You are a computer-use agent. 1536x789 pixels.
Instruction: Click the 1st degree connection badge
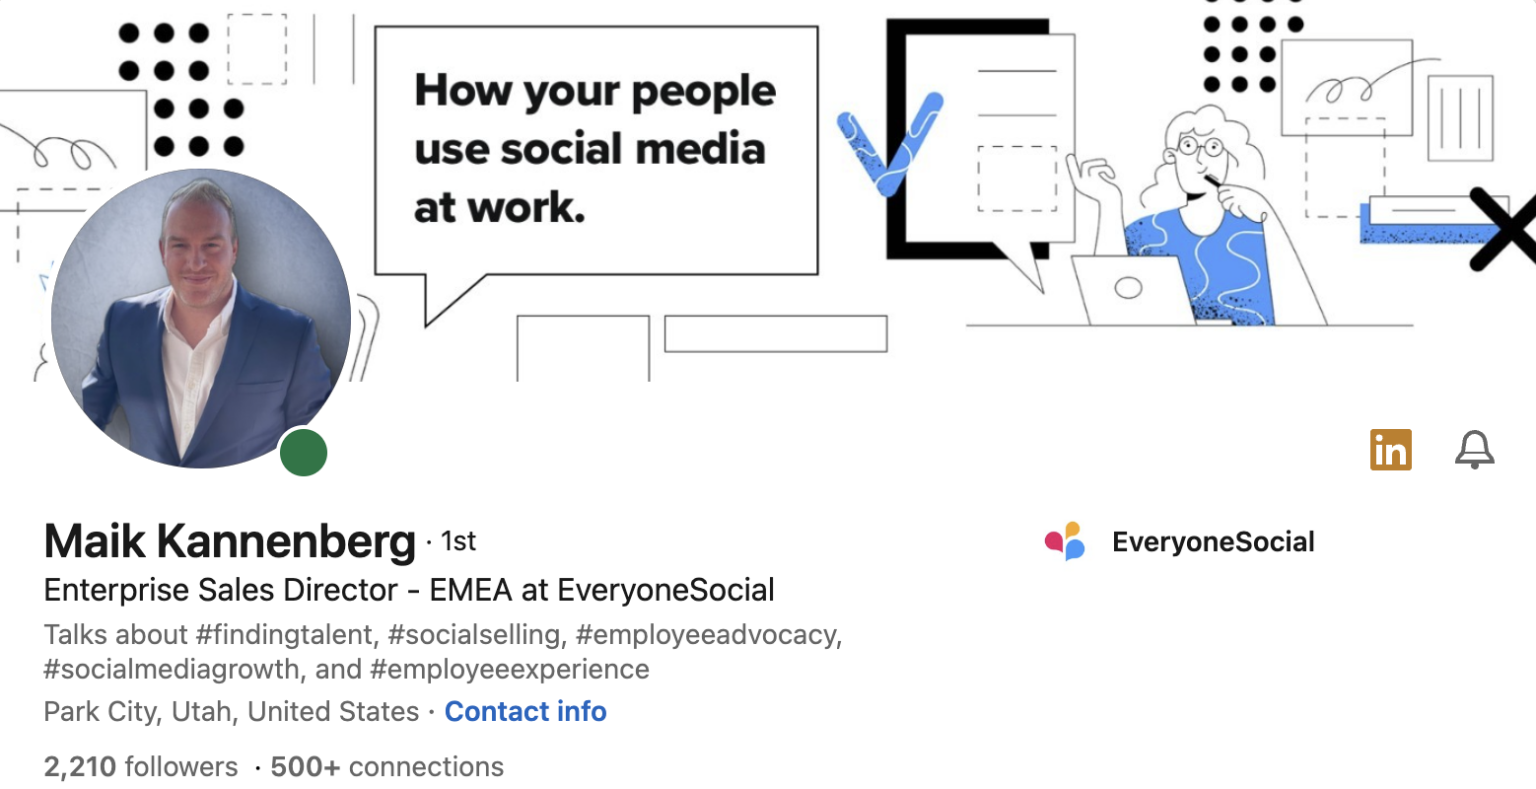(x=456, y=540)
